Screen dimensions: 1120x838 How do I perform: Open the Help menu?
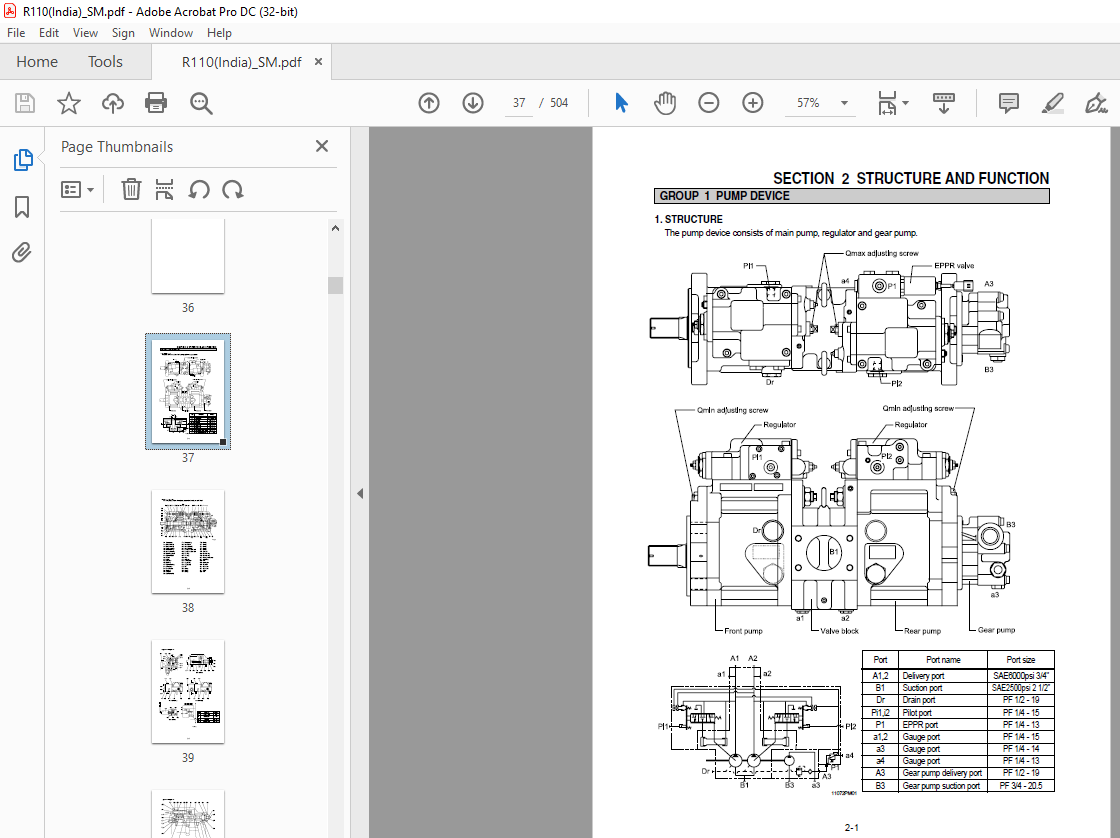point(219,33)
